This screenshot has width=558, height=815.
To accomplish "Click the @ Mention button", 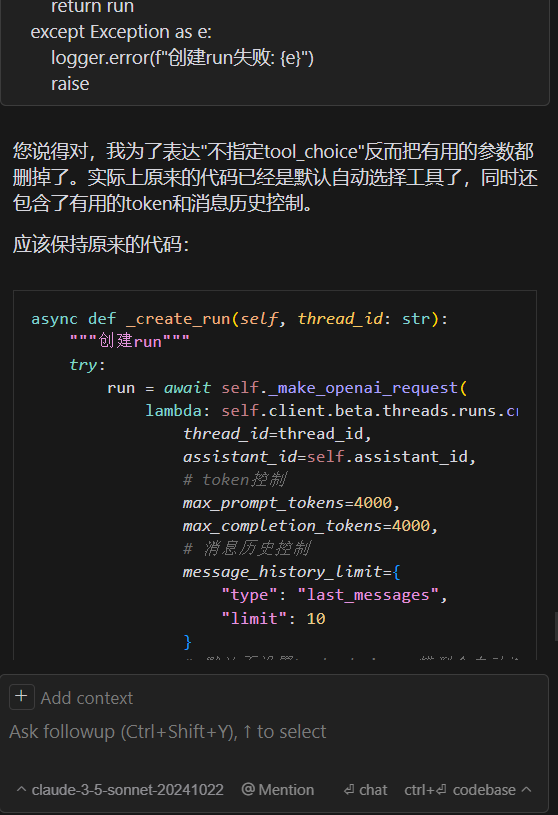I will pos(278,790).
